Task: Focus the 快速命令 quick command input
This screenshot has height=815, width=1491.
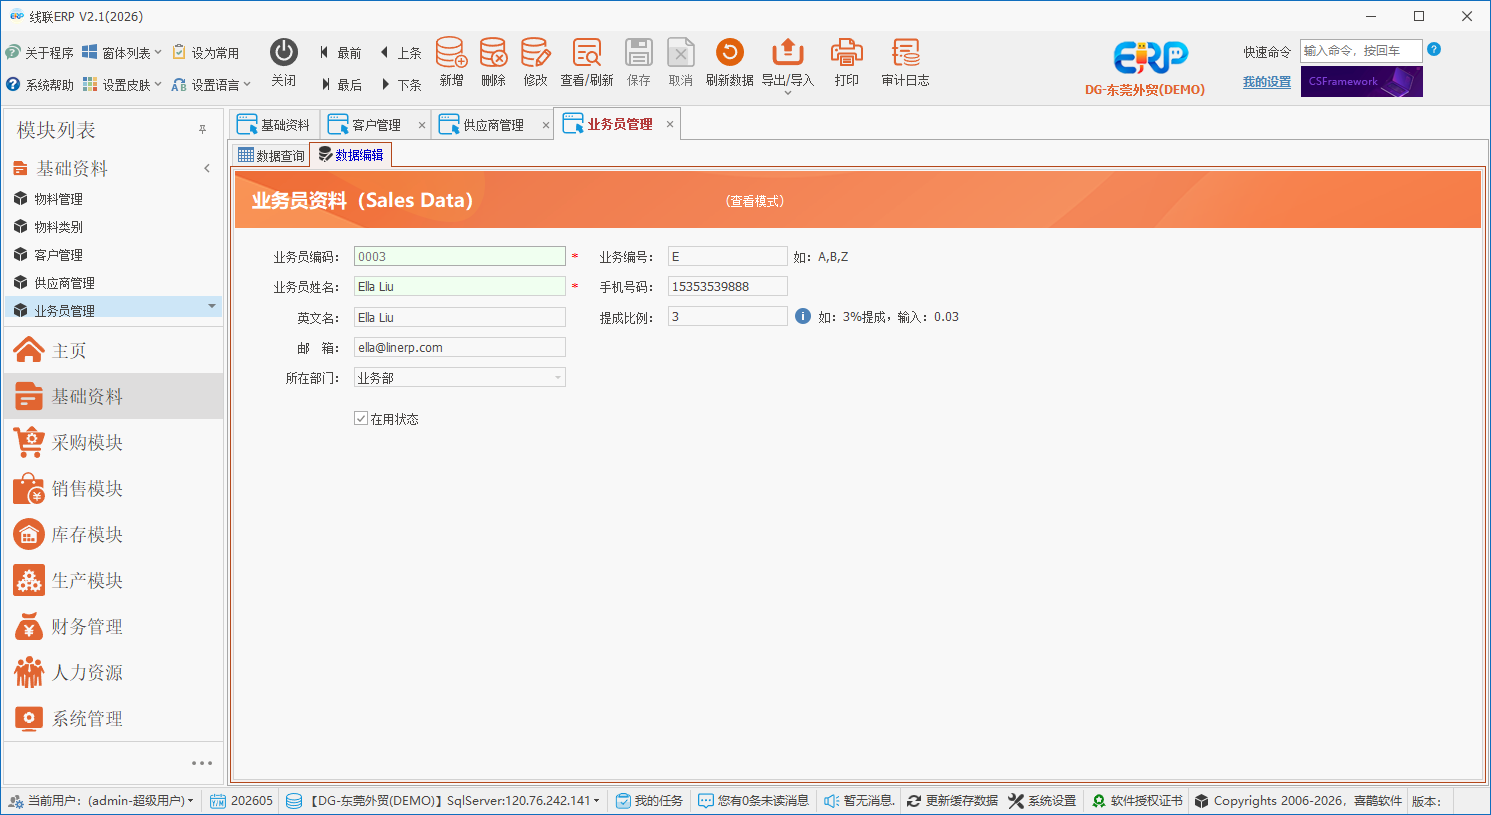Action: click(1361, 51)
